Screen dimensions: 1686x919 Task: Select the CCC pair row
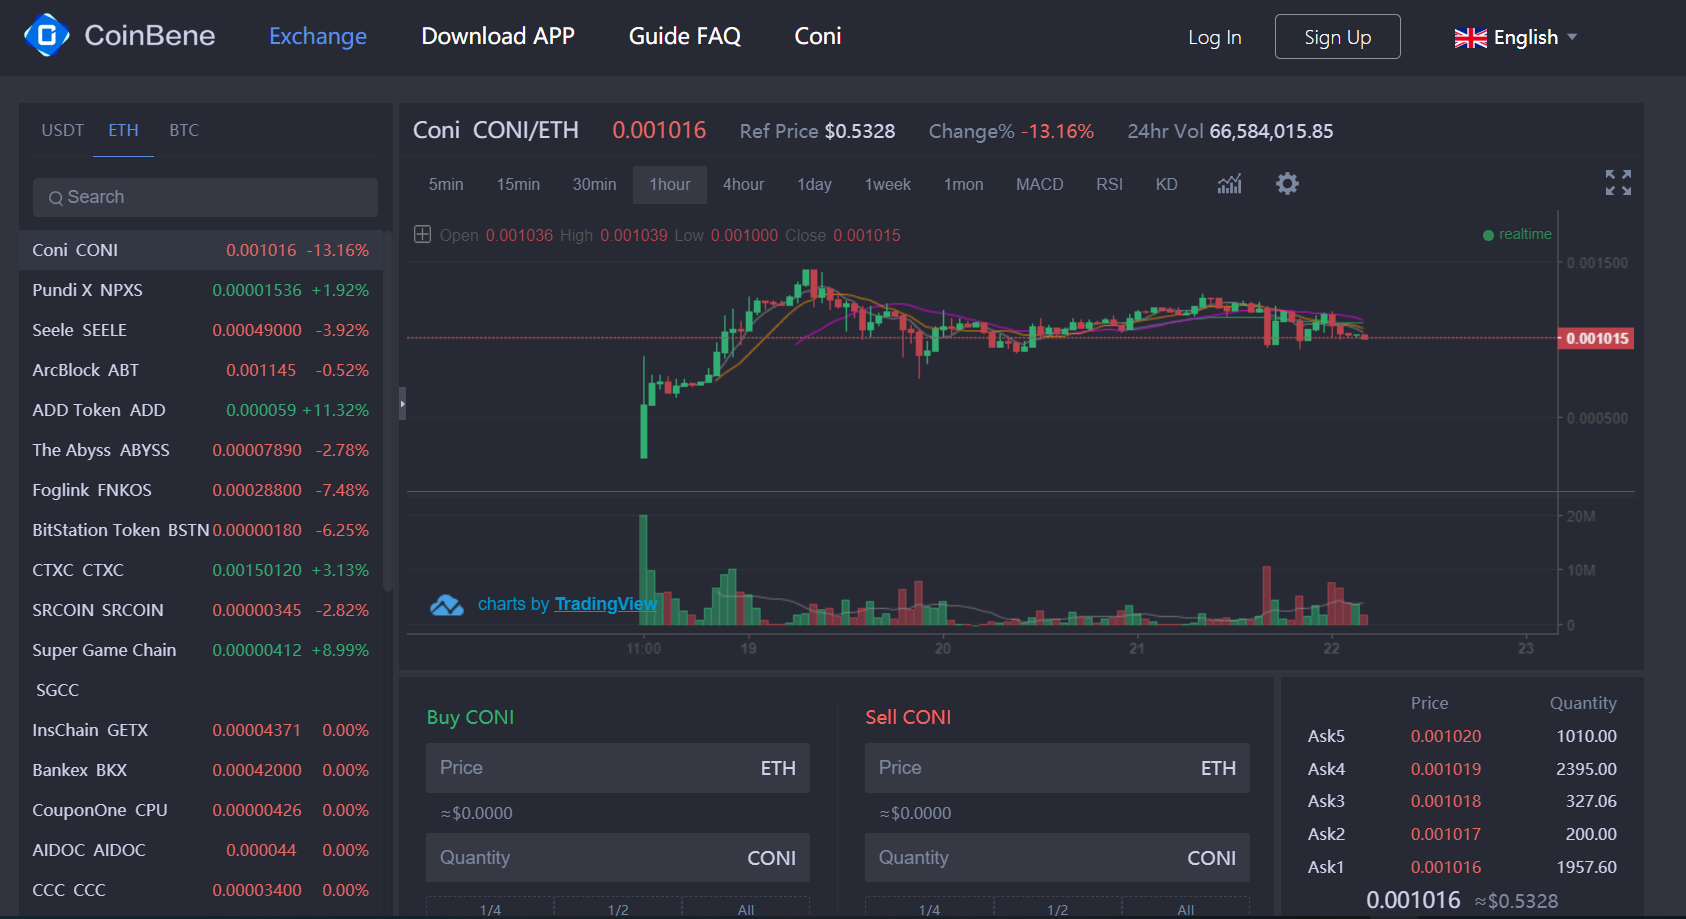click(x=201, y=890)
